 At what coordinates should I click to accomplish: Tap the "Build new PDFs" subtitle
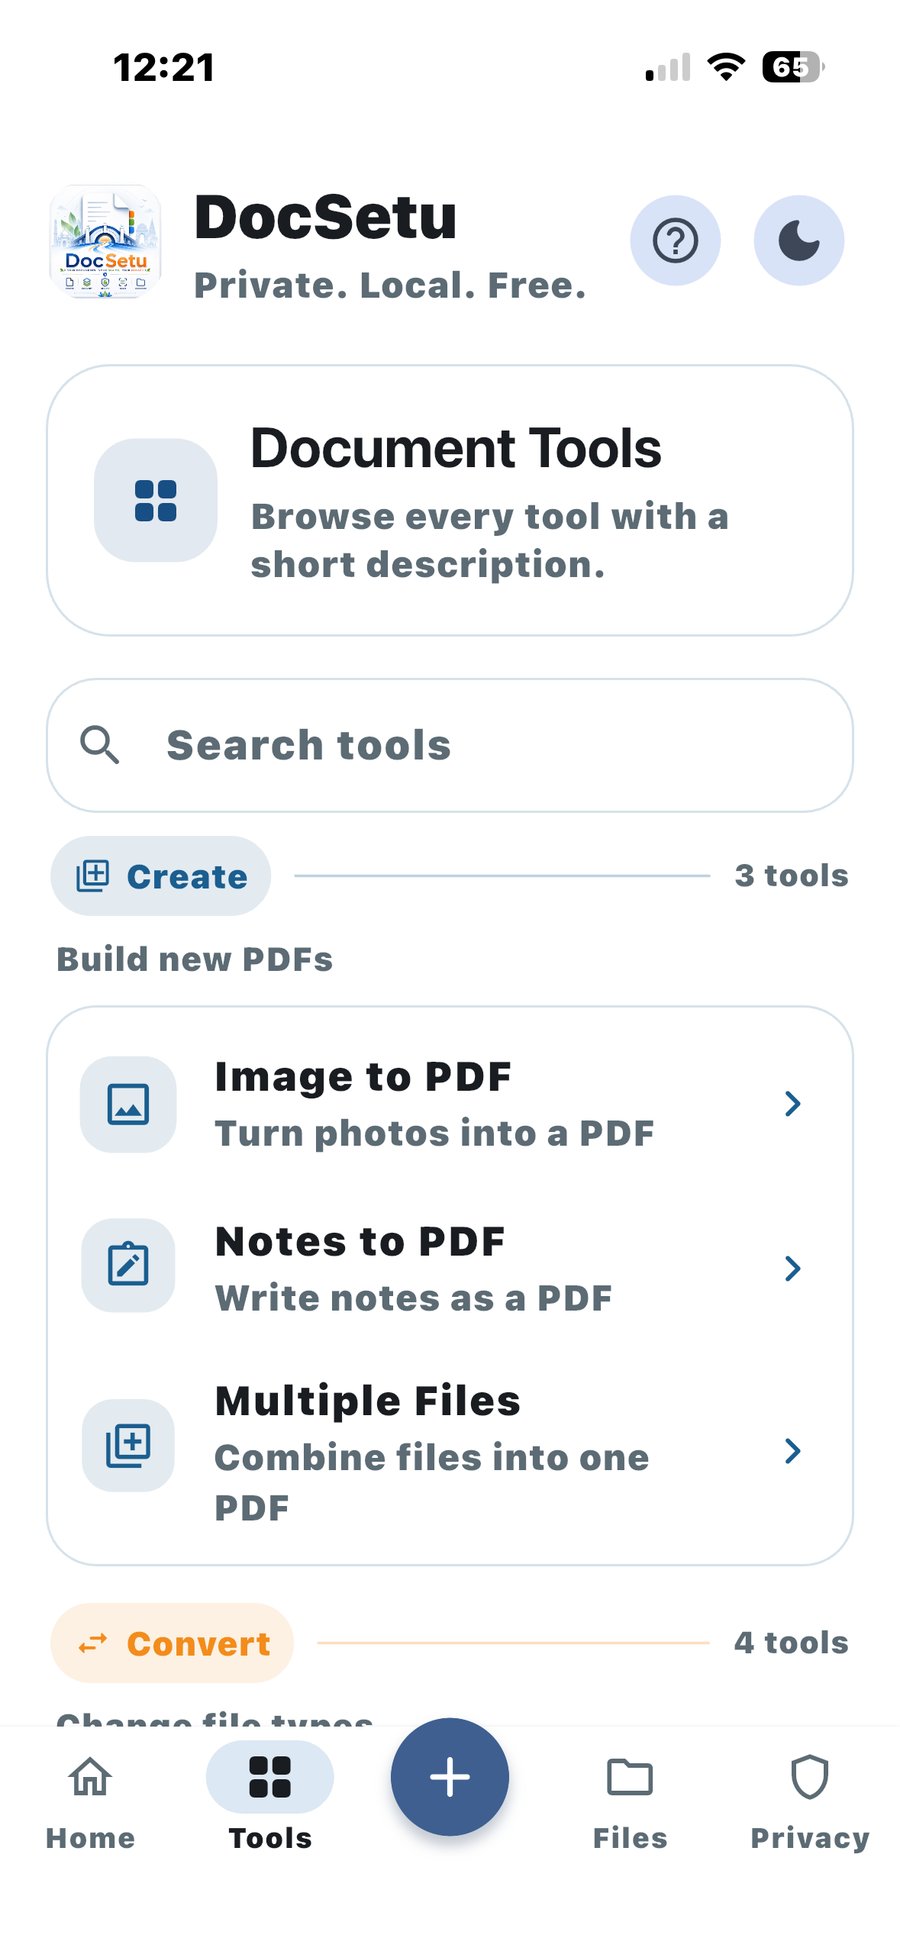tap(194, 960)
